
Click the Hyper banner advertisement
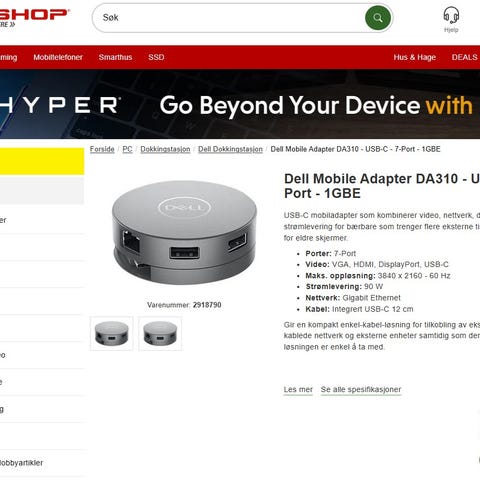click(x=240, y=104)
